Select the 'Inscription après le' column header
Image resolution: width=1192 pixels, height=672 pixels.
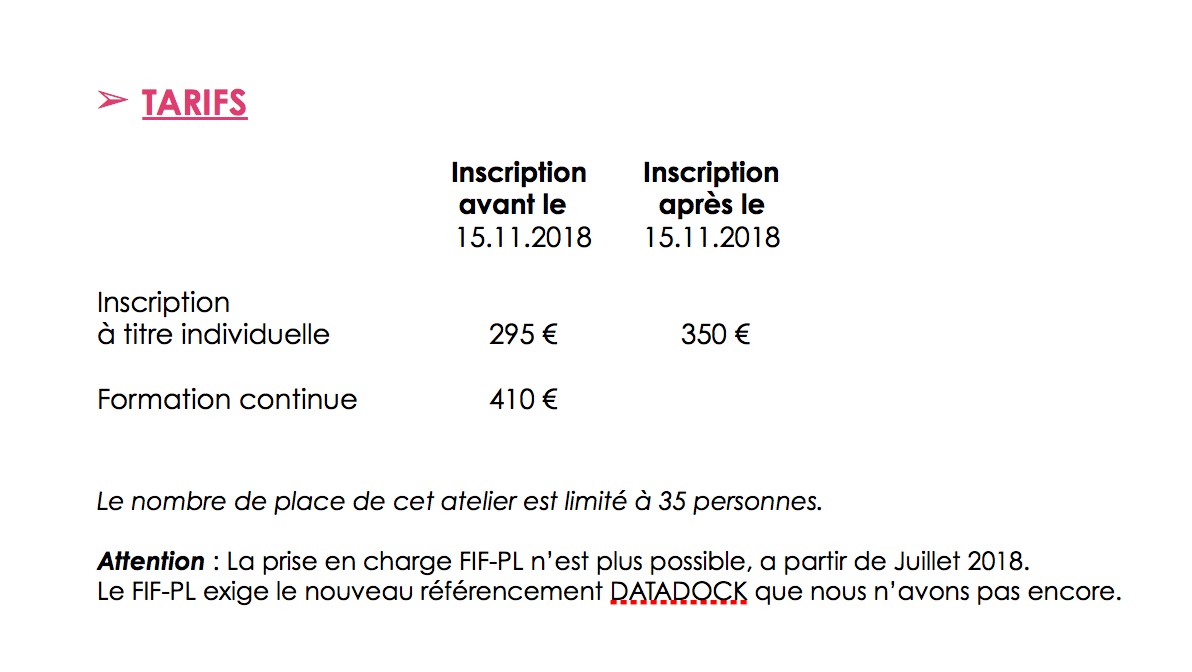coord(711,189)
